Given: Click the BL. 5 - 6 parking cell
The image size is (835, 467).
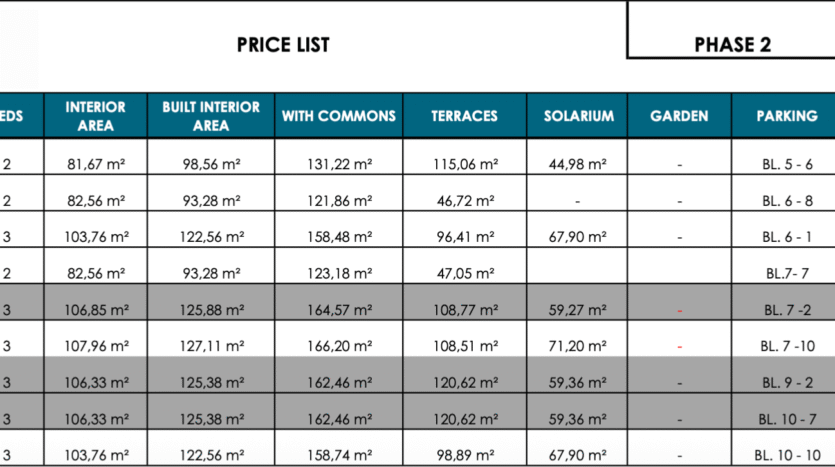Looking at the screenshot, I should click(x=784, y=157).
